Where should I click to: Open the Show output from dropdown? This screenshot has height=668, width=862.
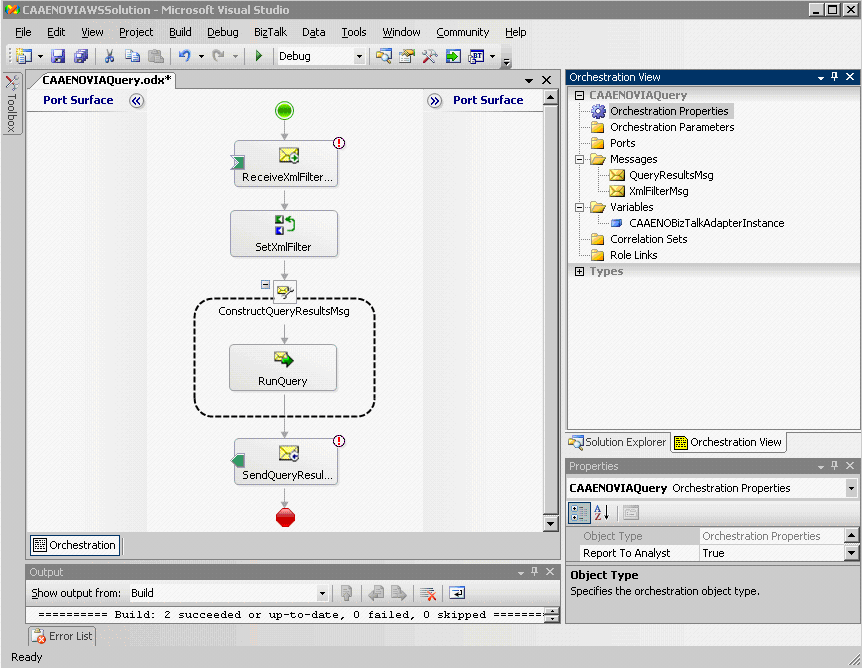click(x=323, y=593)
